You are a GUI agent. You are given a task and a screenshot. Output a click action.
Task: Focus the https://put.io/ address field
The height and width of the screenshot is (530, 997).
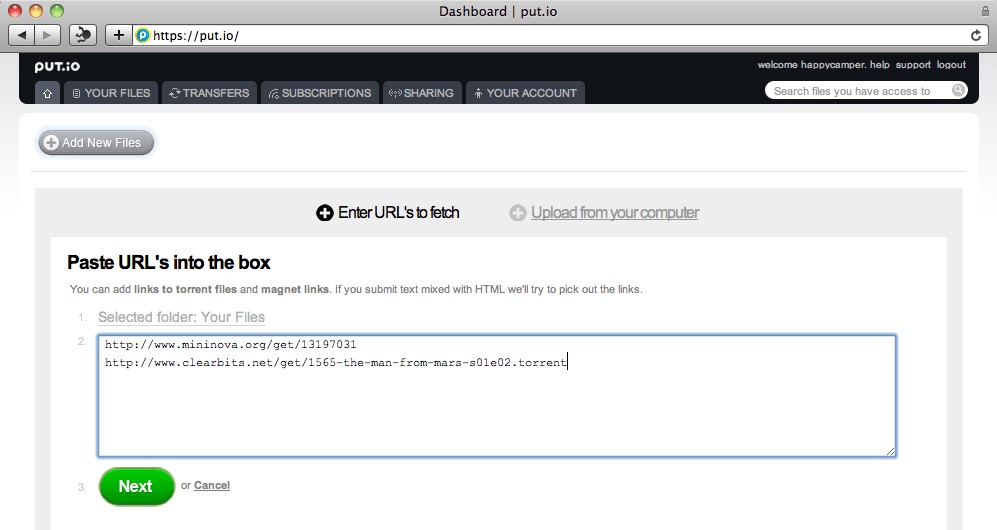click(x=560, y=36)
